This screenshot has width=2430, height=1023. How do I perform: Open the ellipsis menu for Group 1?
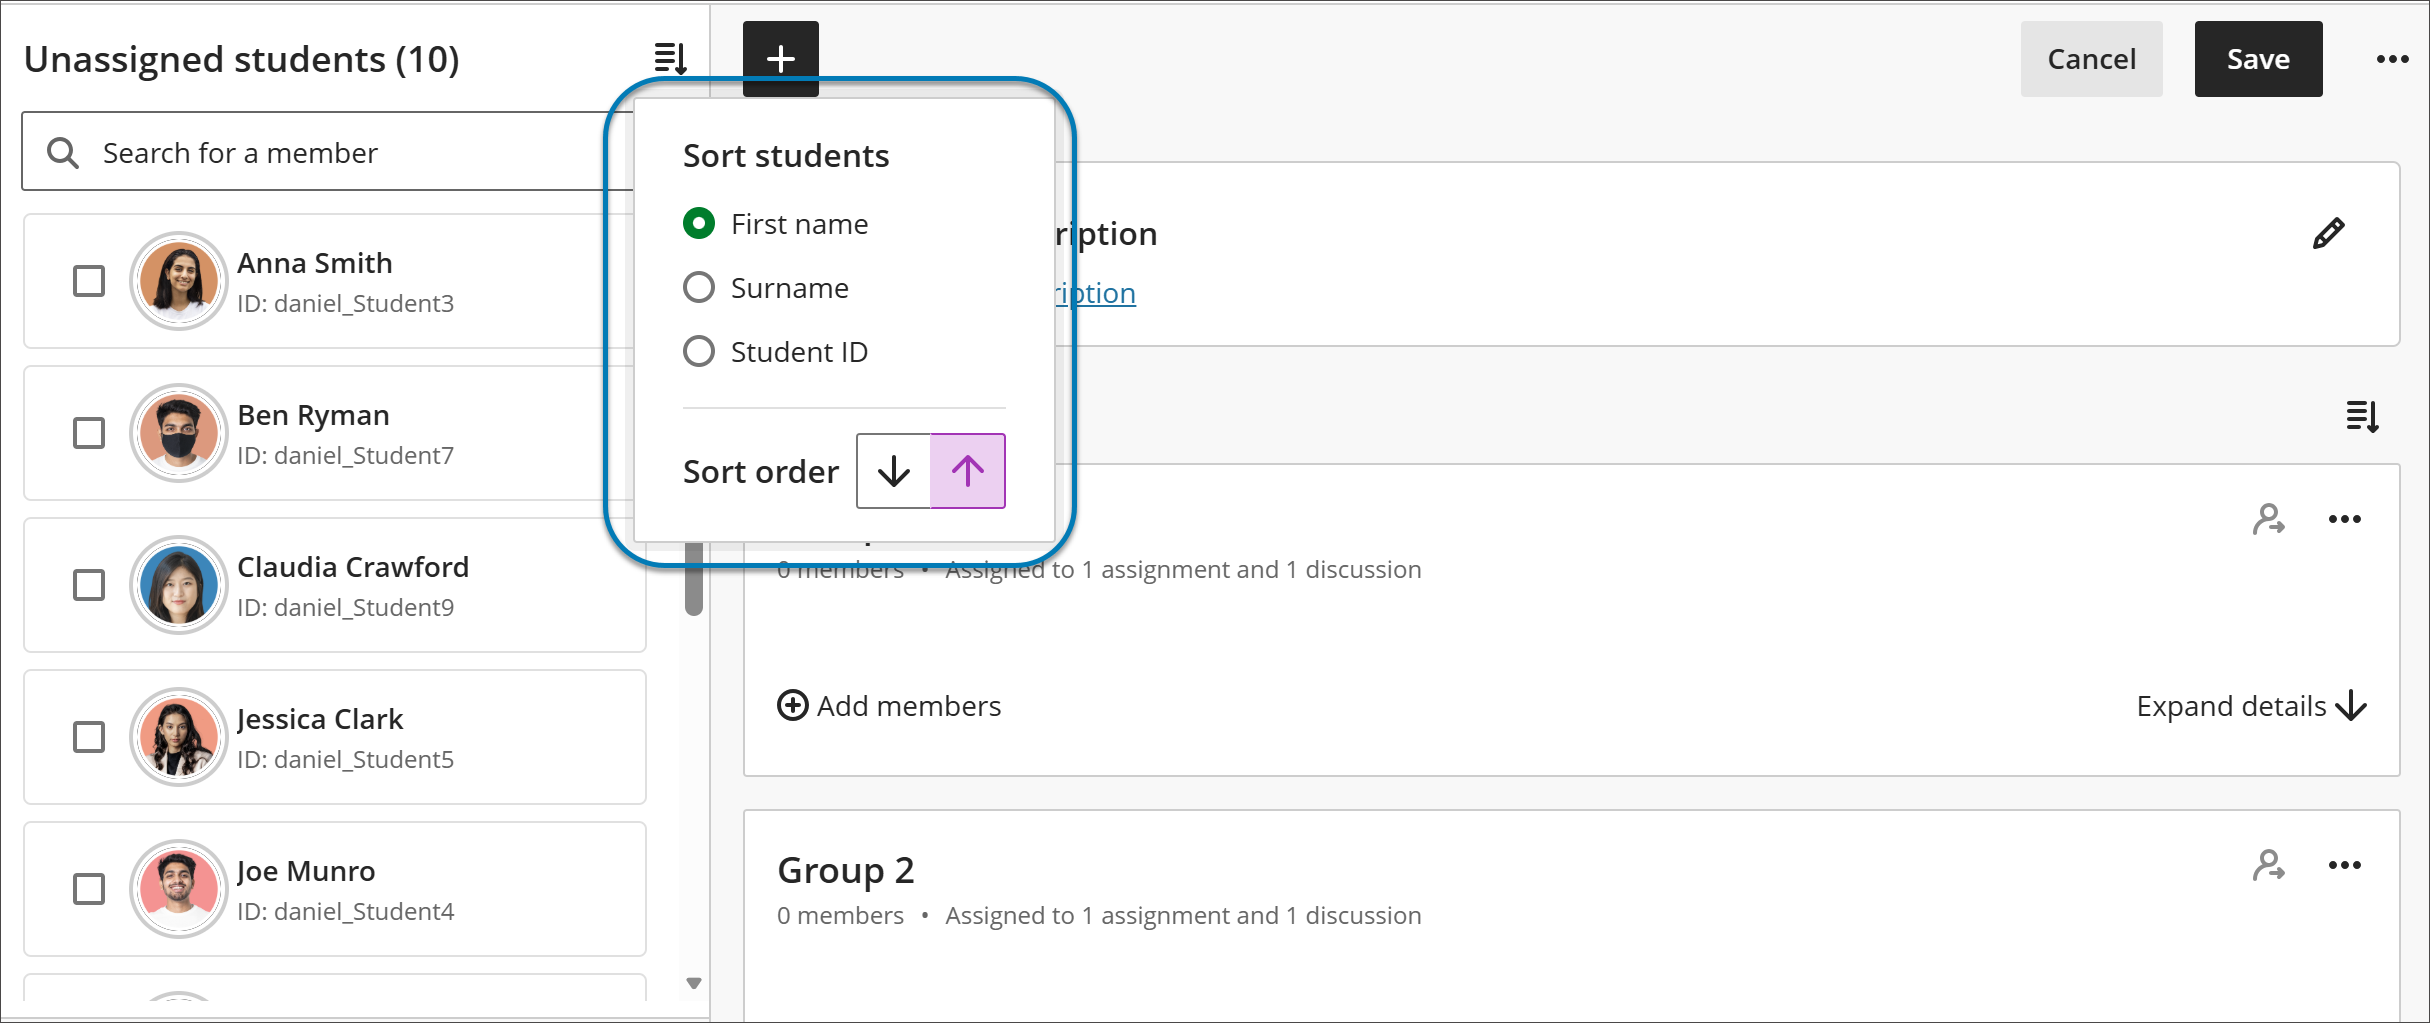(2345, 518)
